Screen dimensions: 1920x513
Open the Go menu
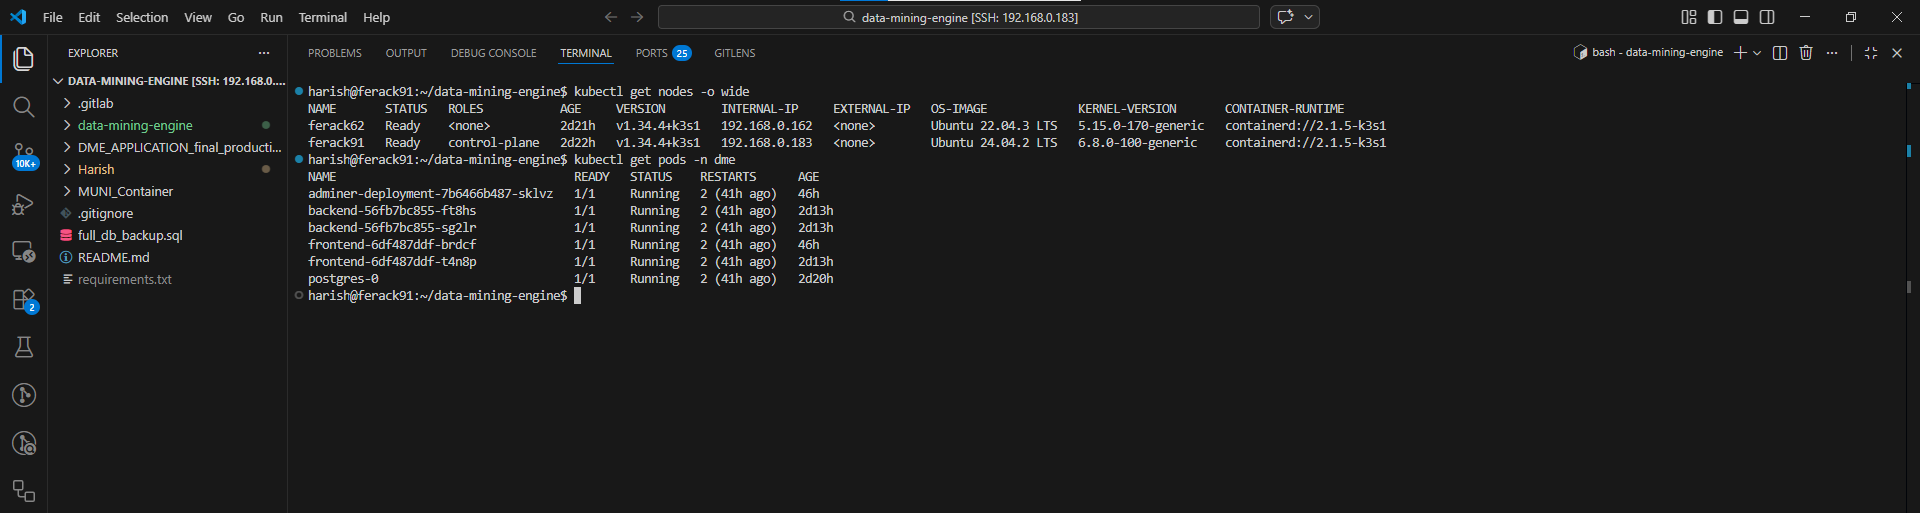tap(236, 17)
